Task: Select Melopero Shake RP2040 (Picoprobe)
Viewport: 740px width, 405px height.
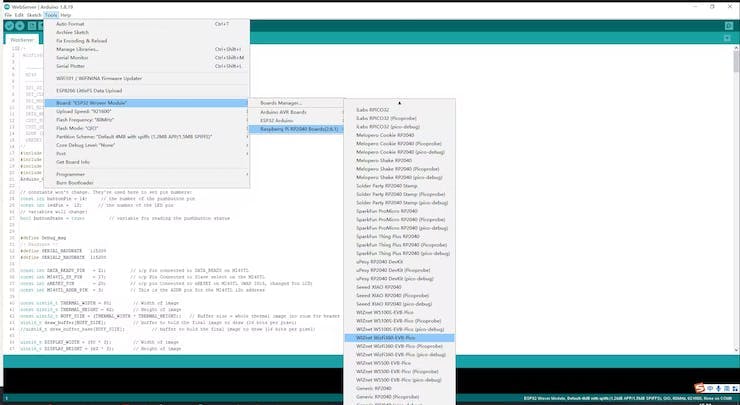Action: (399, 169)
